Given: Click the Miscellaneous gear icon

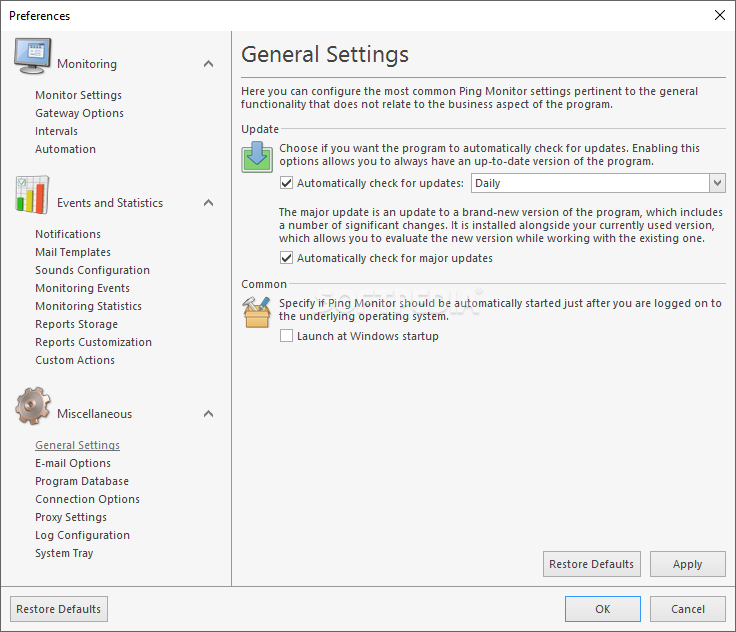Looking at the screenshot, I should (x=32, y=406).
